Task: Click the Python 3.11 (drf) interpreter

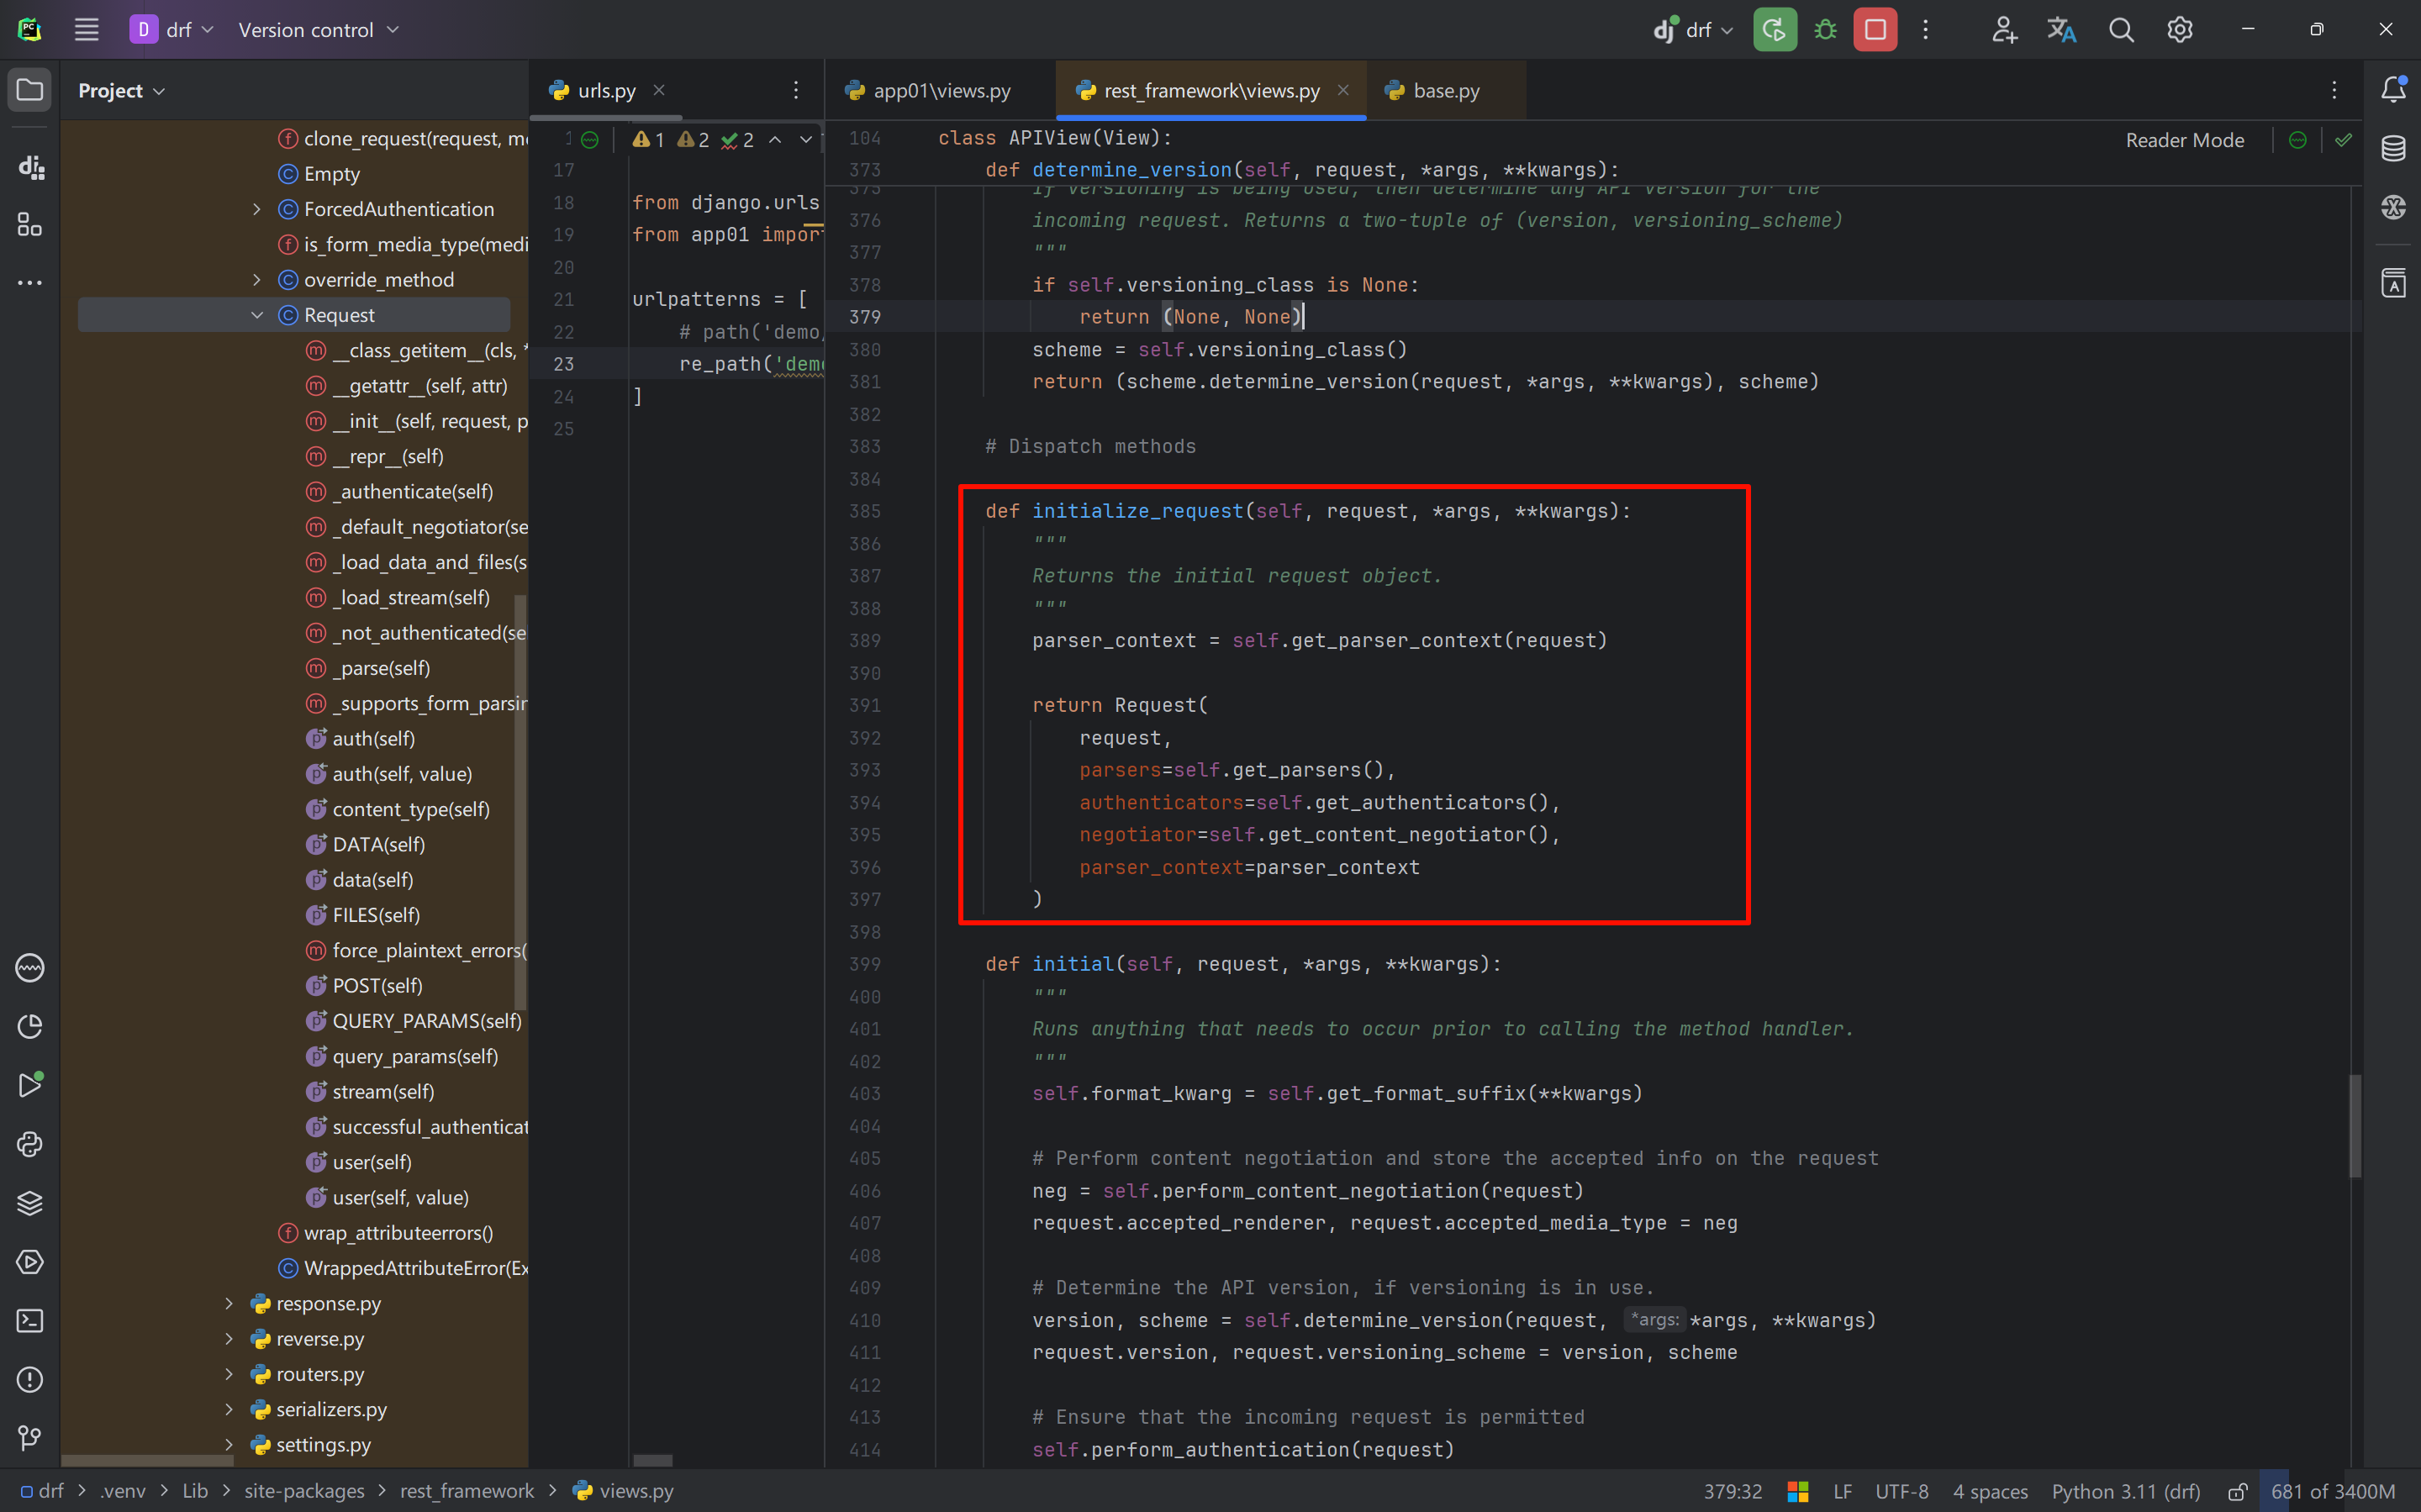Action: point(2125,1491)
